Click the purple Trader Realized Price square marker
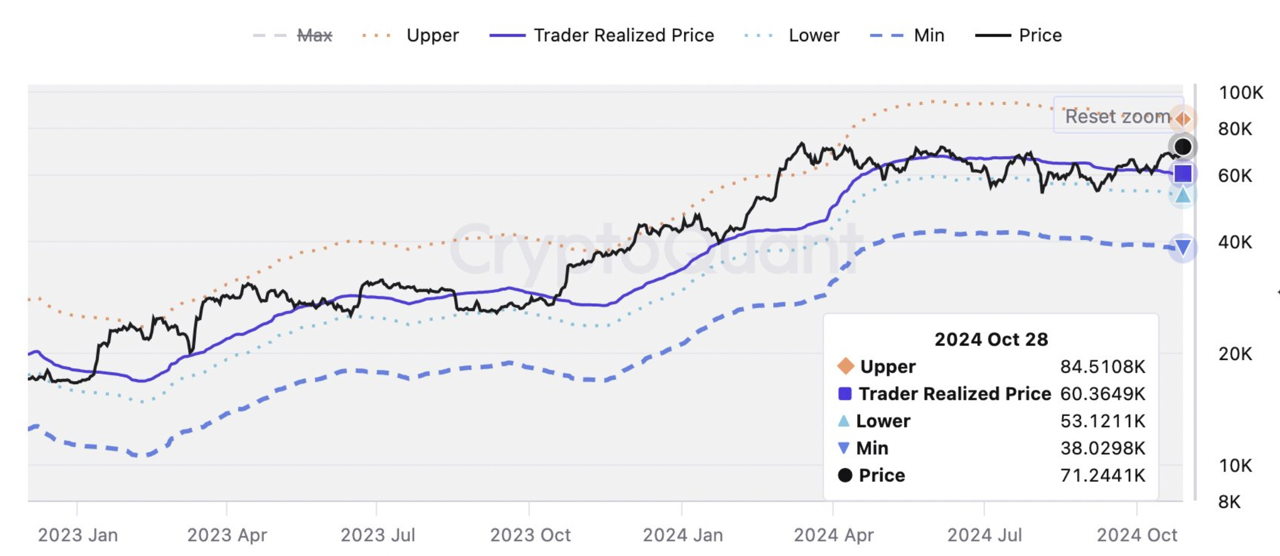This screenshot has width=1280, height=556. [x=1183, y=174]
